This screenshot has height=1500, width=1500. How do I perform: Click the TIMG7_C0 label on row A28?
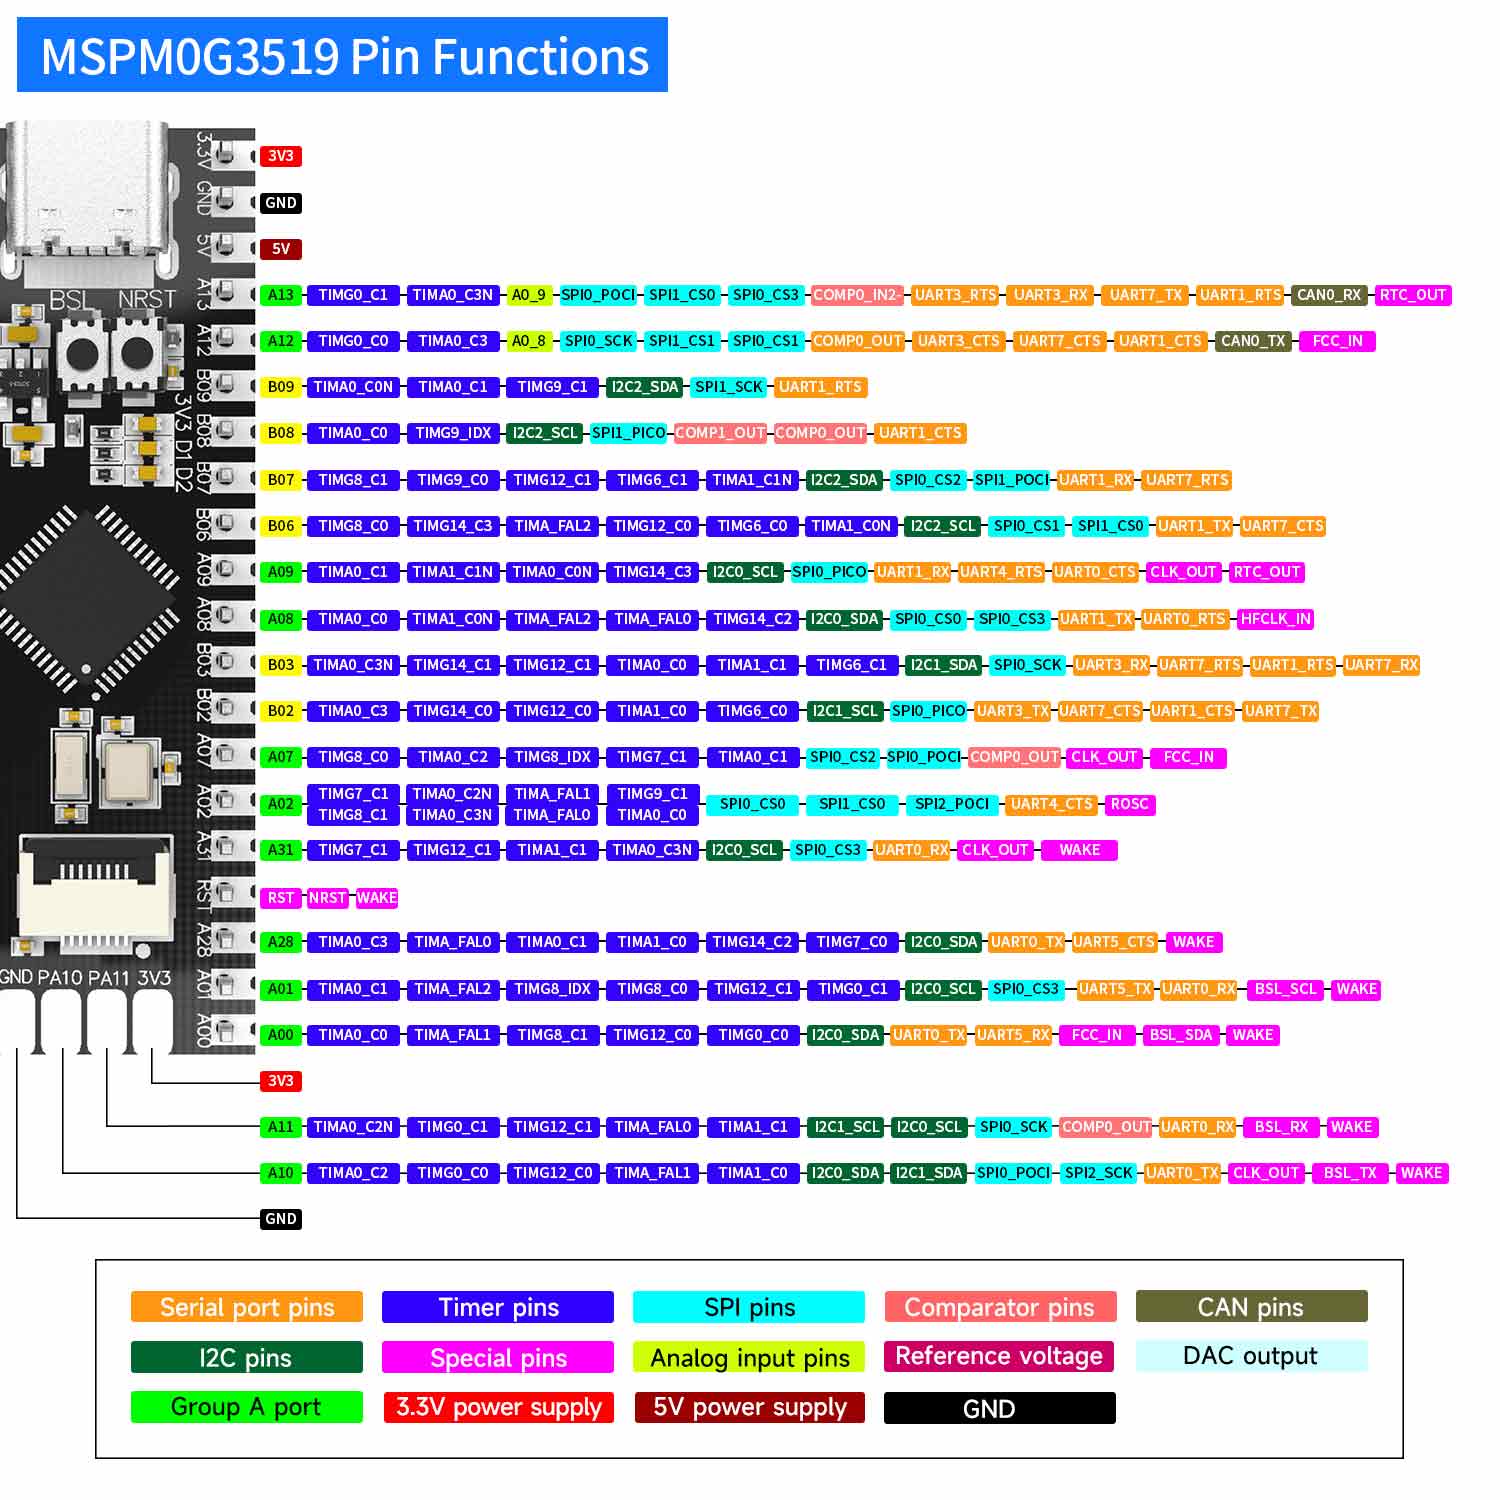(852, 942)
